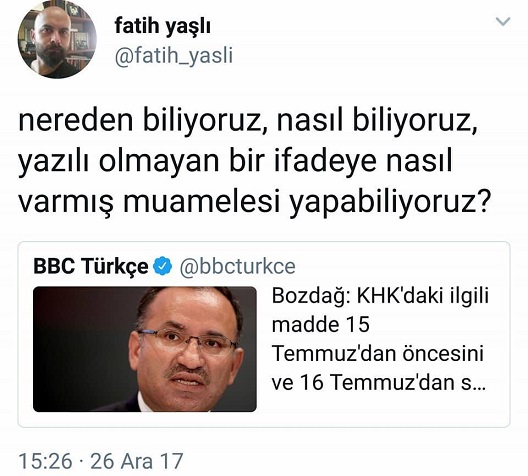
Task: Open the @bbcturkce handle
Action: pos(237,266)
